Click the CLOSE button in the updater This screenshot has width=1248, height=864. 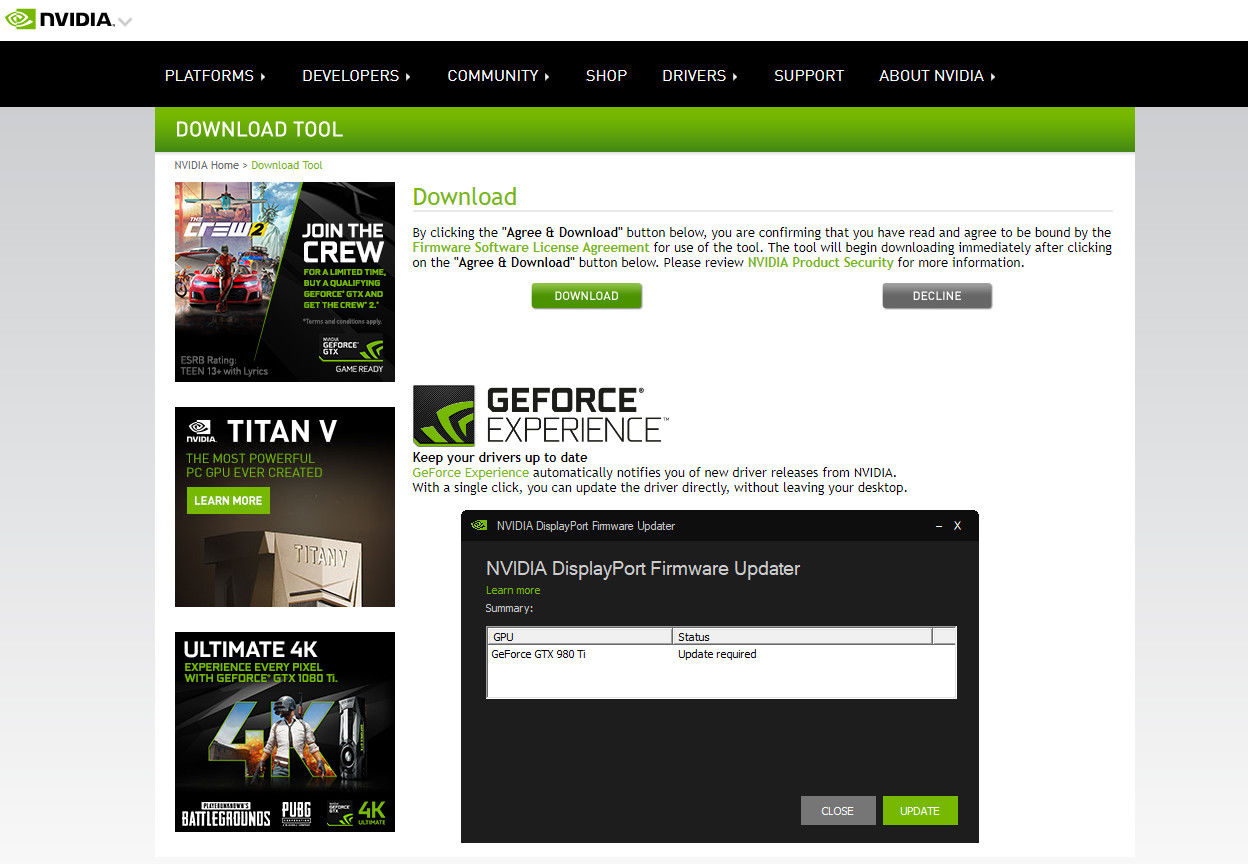(x=838, y=811)
